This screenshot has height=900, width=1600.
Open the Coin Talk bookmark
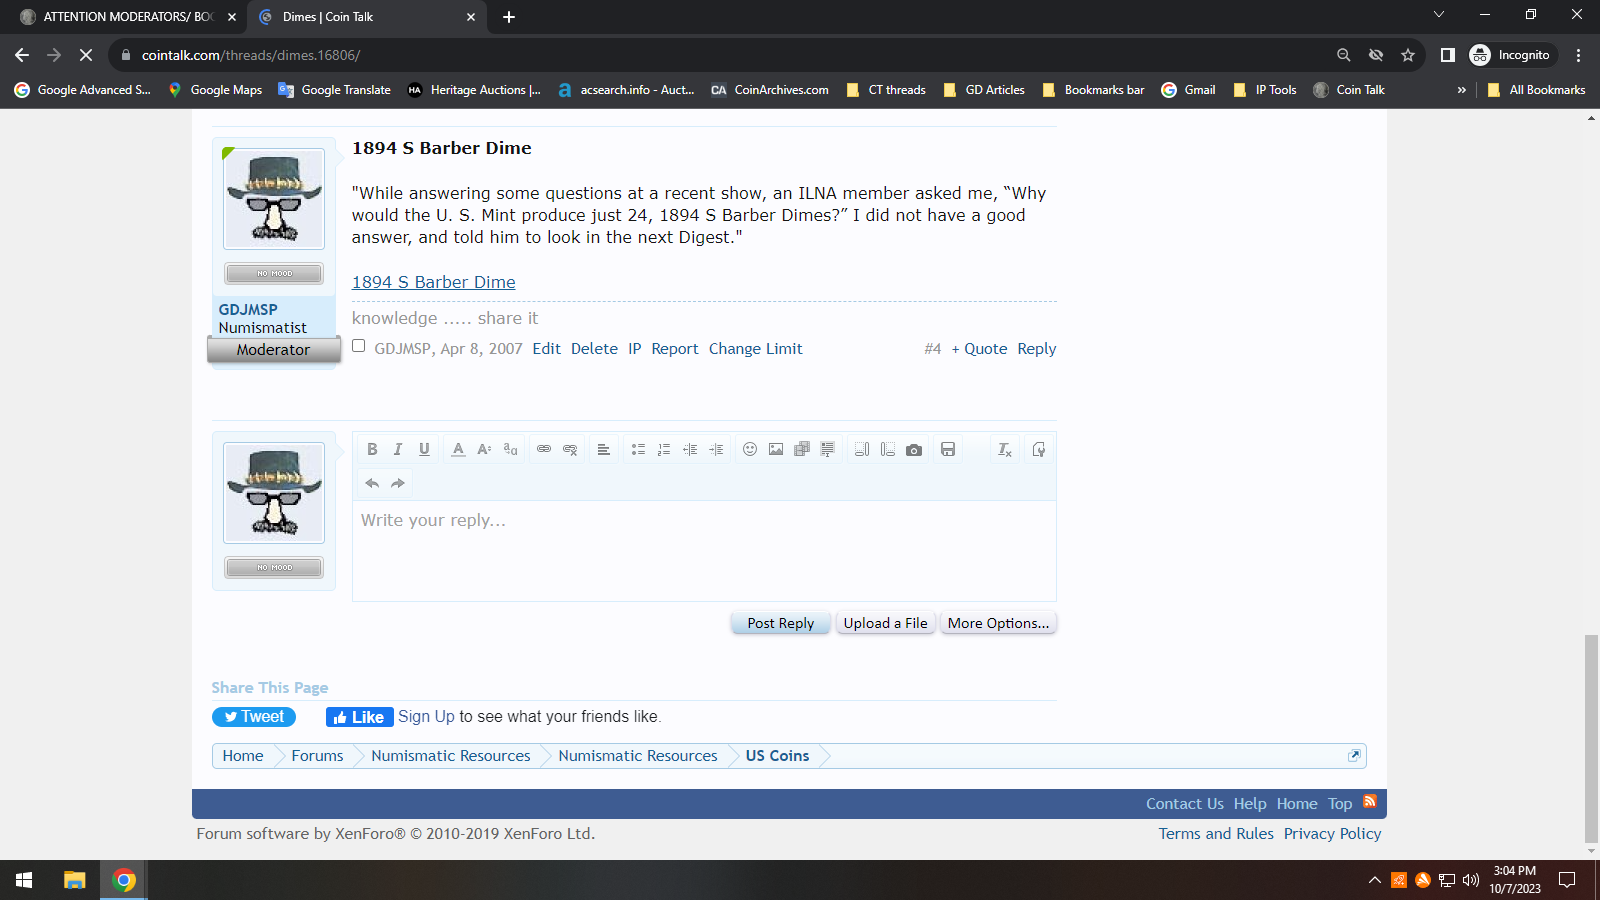pos(1349,90)
